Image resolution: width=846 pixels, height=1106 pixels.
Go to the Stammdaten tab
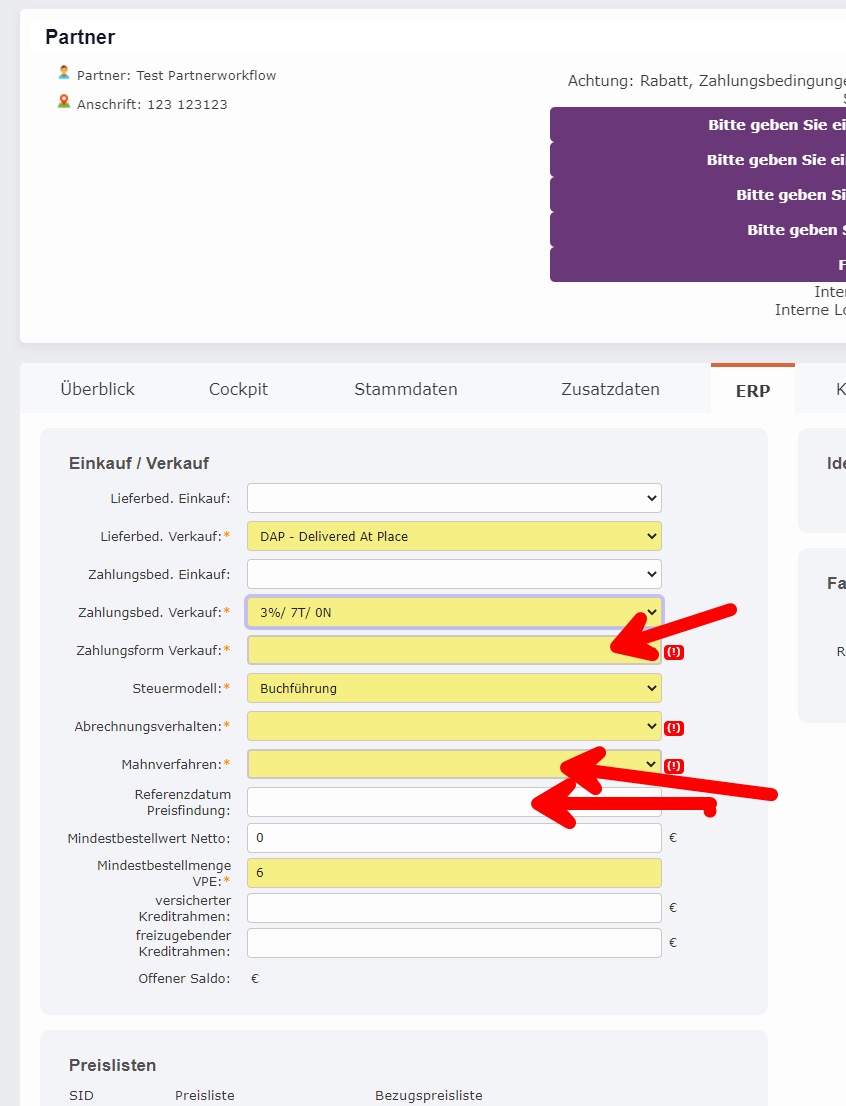[405, 389]
